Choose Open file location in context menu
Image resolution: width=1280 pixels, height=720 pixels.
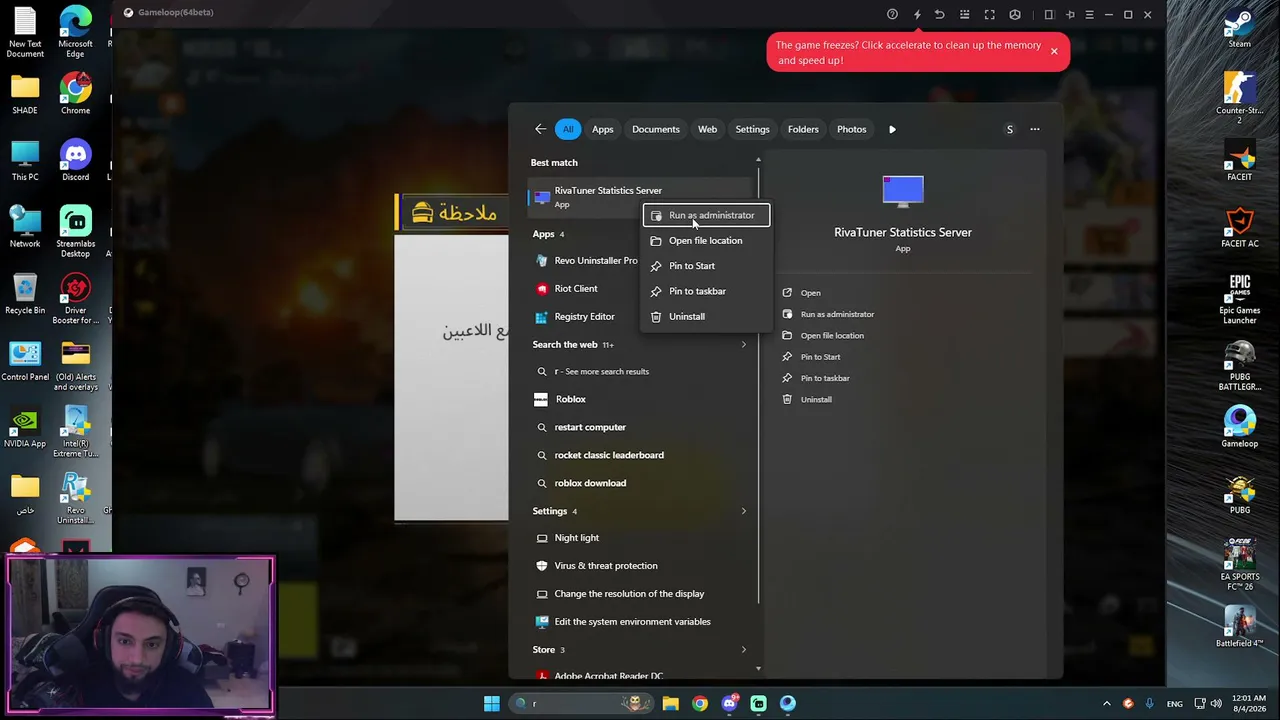pos(707,241)
